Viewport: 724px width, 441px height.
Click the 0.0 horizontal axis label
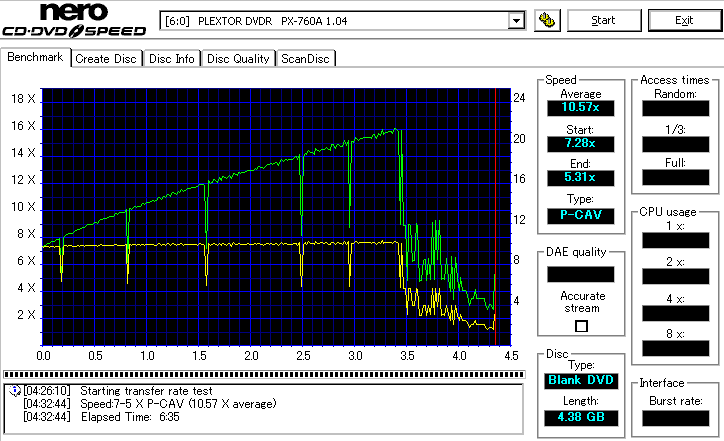click(43, 356)
